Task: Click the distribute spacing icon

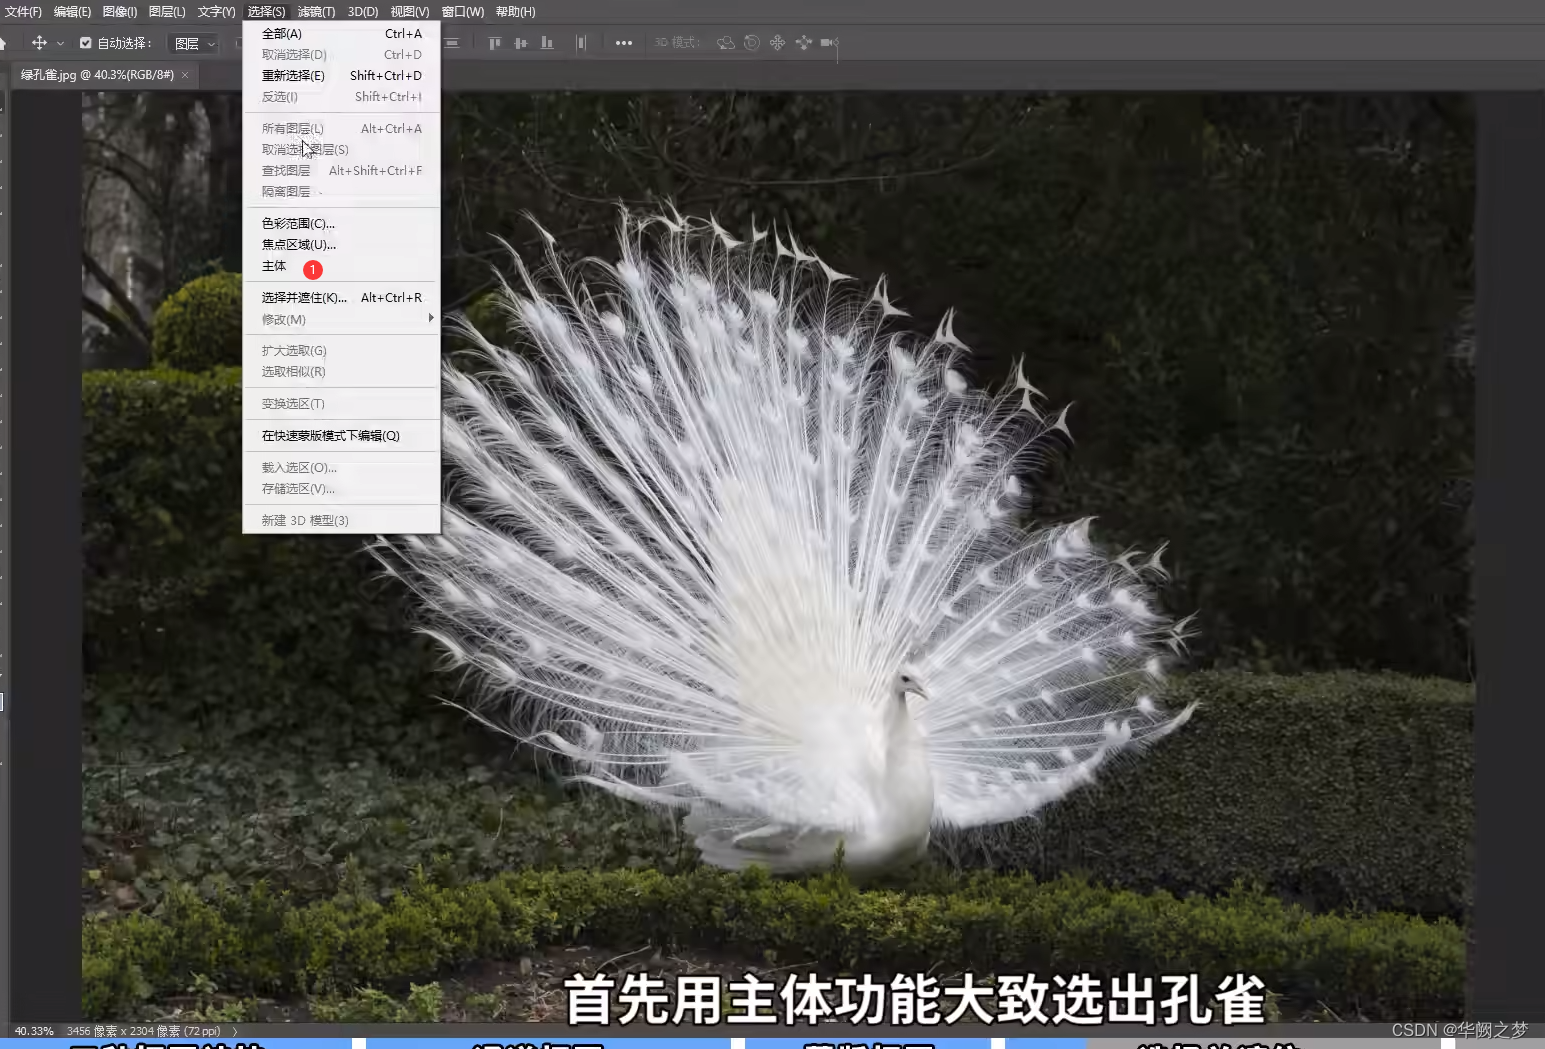Action: tap(580, 43)
